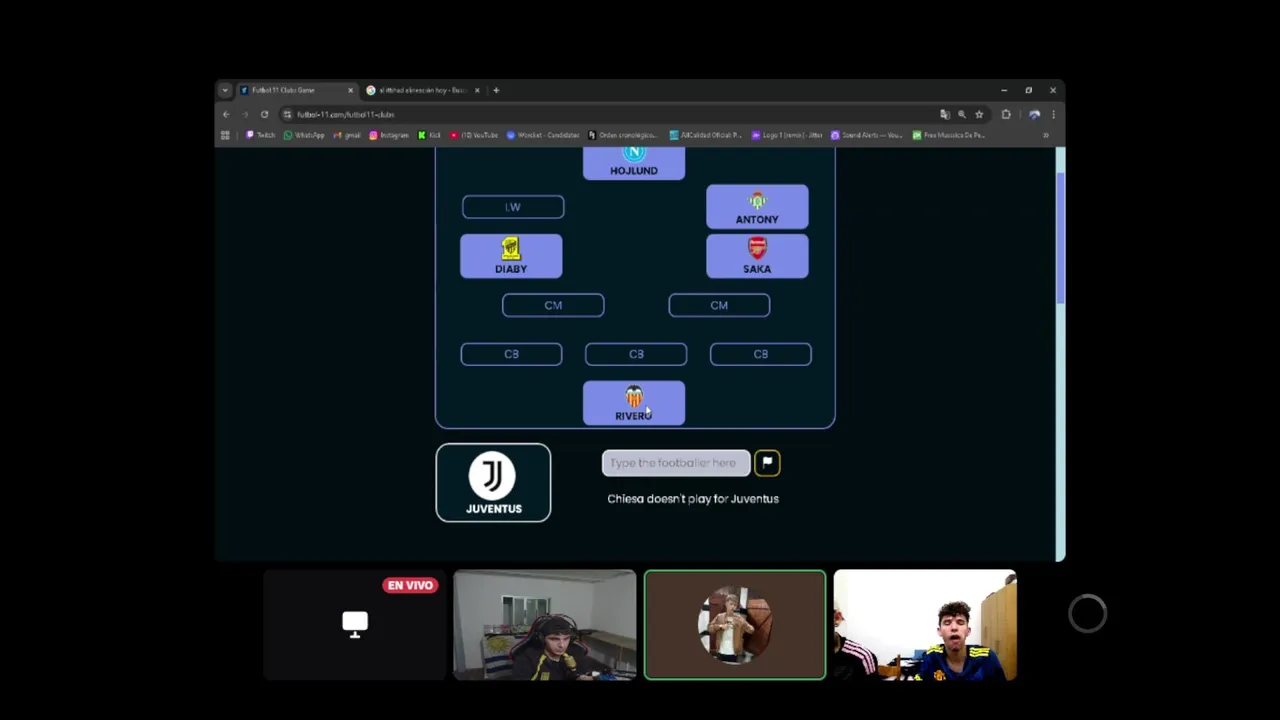
Task: Bookmark this page with the star icon
Action: tap(979, 114)
